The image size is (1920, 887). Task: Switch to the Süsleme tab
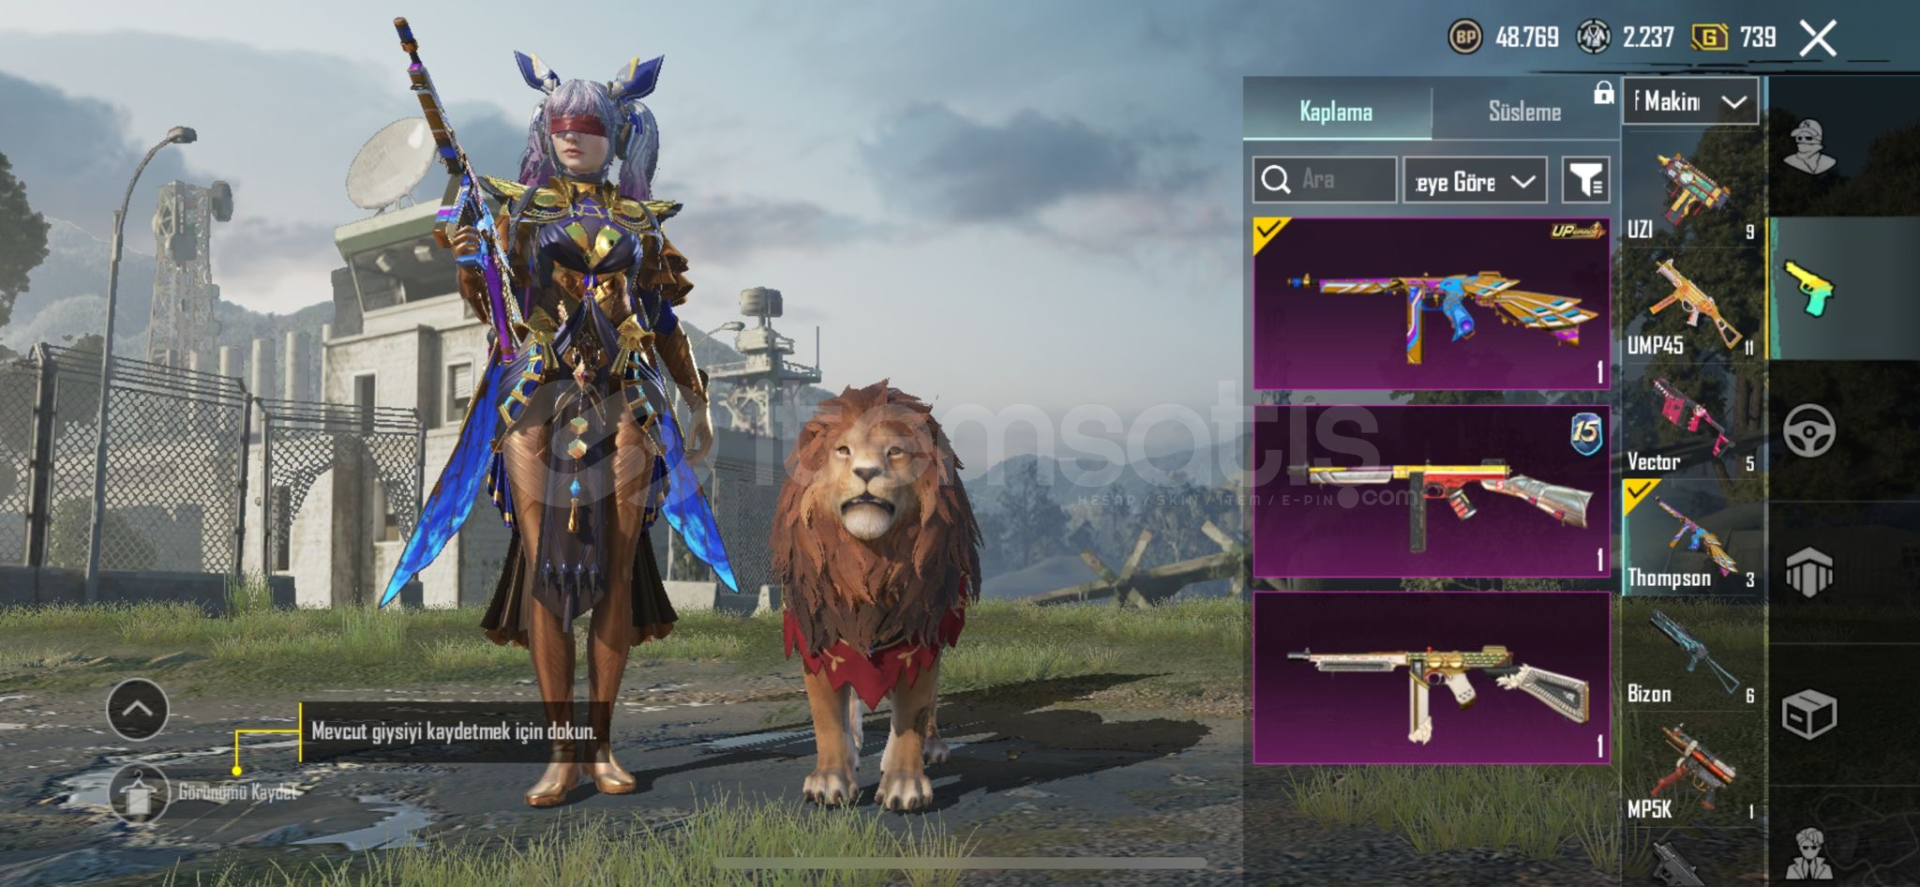1524,112
